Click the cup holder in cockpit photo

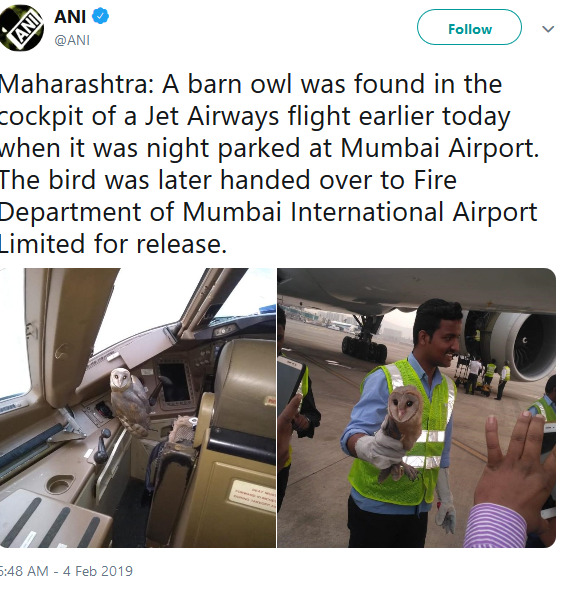tap(60, 483)
